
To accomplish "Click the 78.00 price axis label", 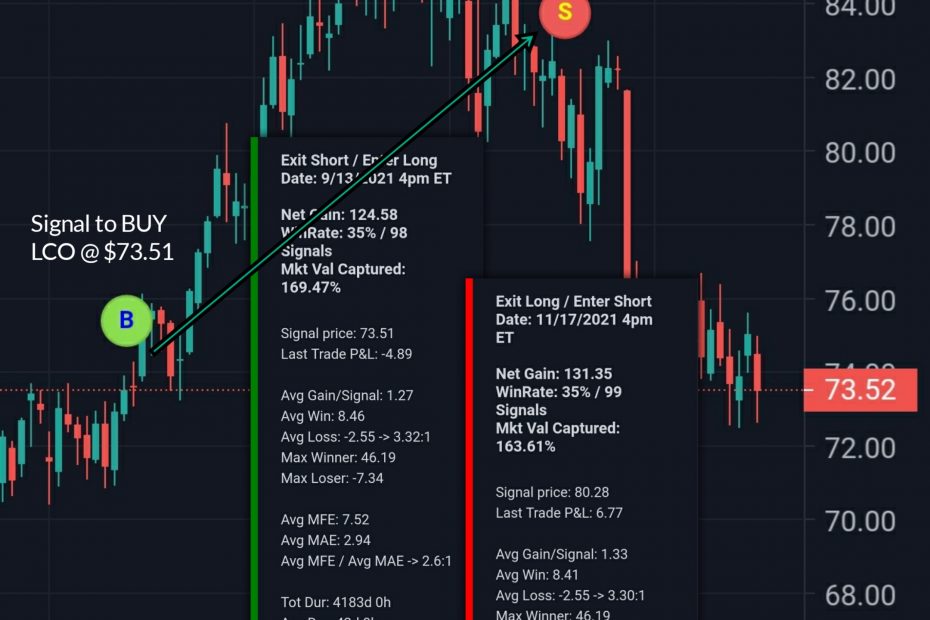I will click(859, 226).
